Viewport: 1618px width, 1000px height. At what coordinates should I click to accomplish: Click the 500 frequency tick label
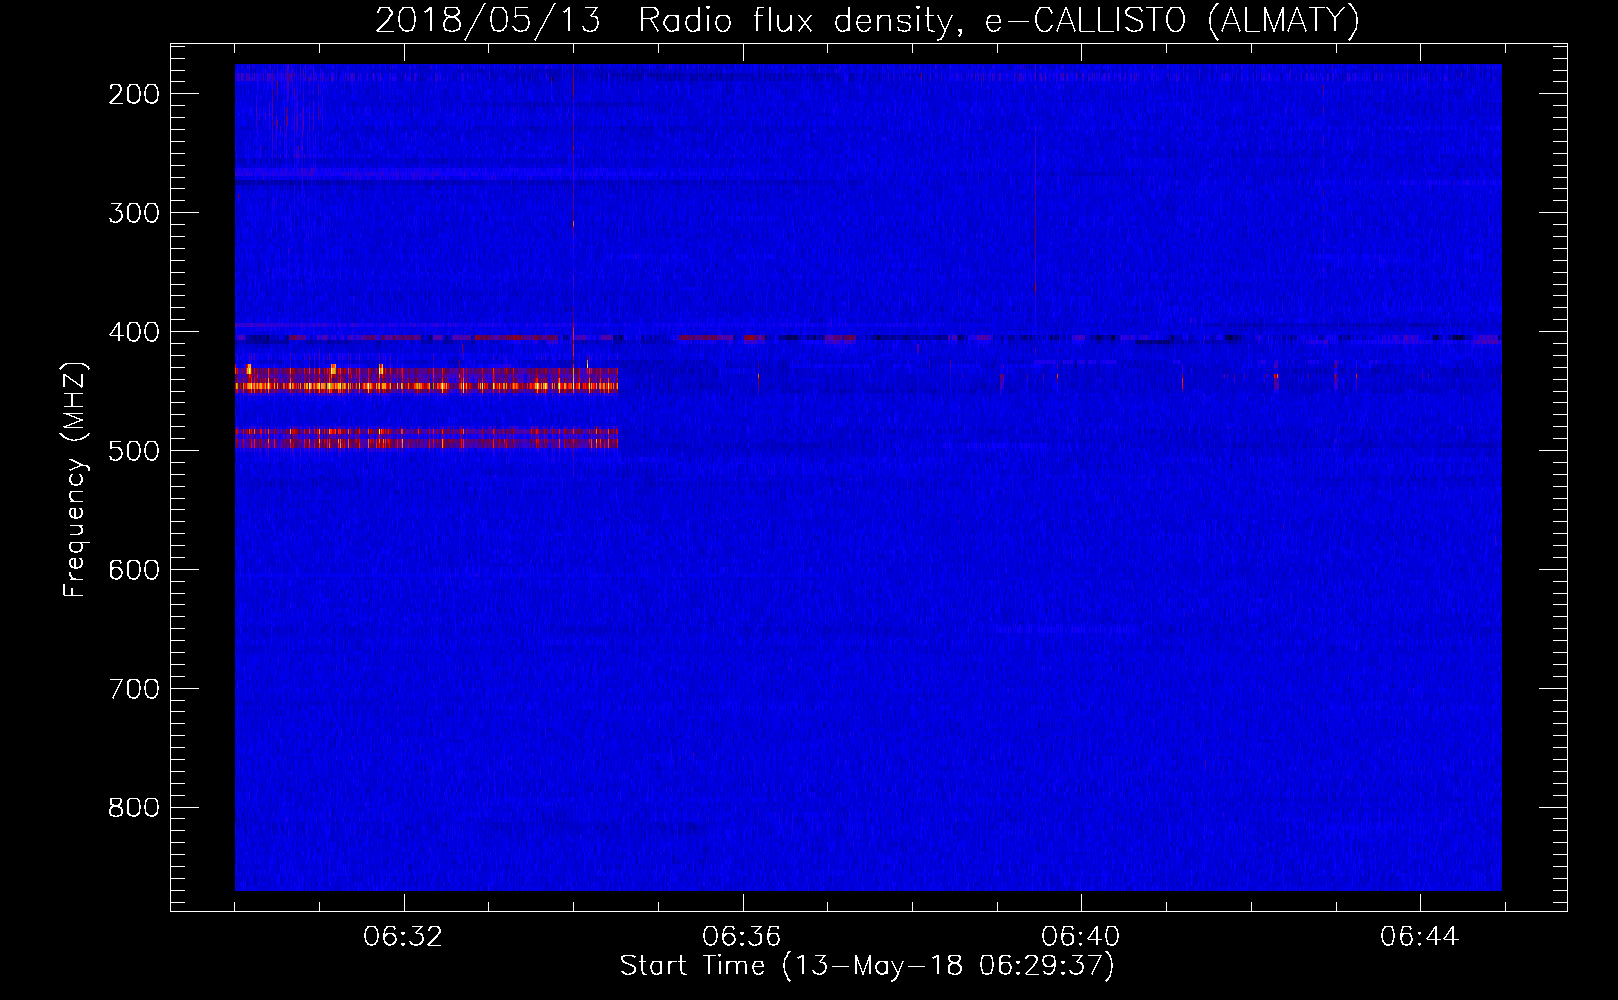pos(134,451)
